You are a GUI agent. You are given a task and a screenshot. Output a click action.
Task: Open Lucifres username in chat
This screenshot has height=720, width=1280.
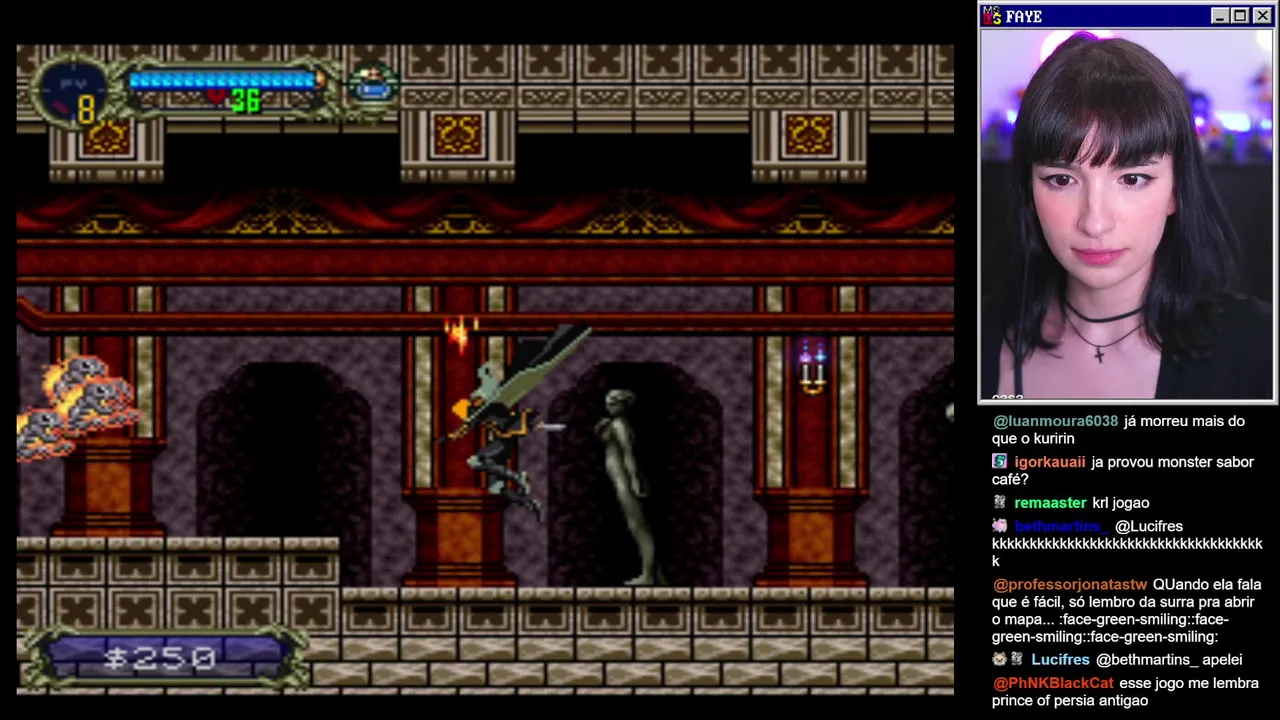(1060, 660)
